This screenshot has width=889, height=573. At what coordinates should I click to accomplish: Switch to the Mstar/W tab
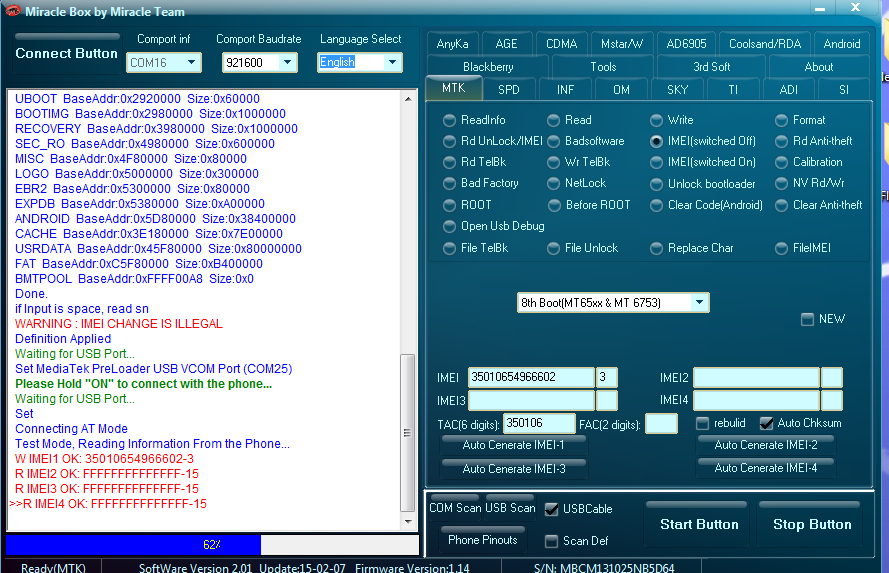[x=622, y=44]
